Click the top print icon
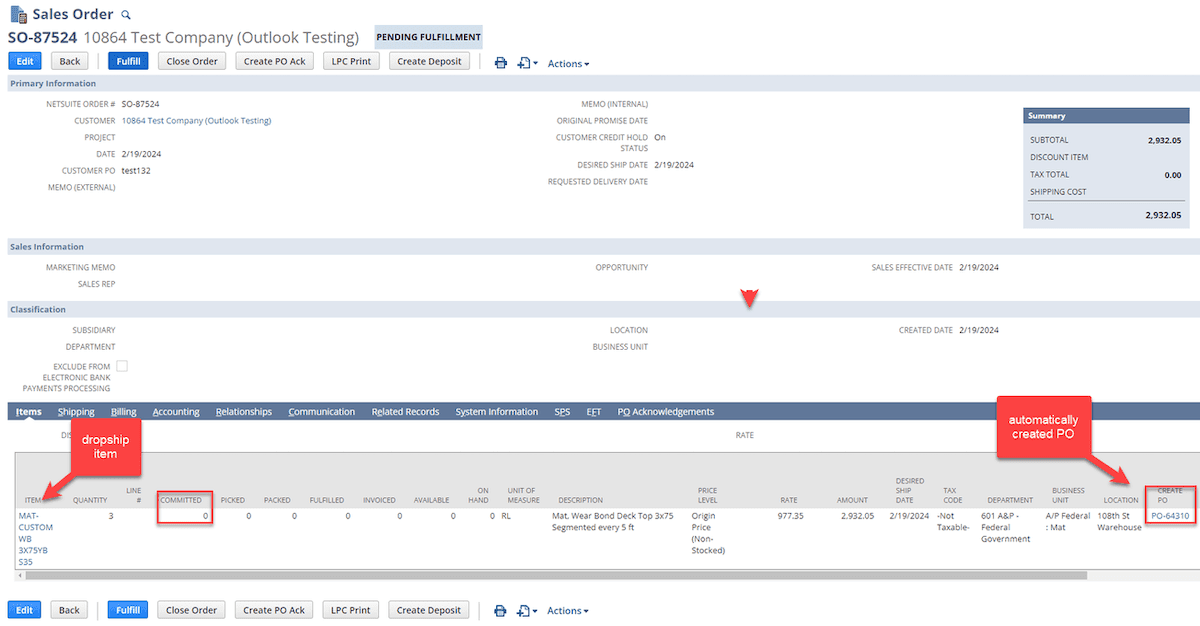1200x626 pixels. coord(501,62)
